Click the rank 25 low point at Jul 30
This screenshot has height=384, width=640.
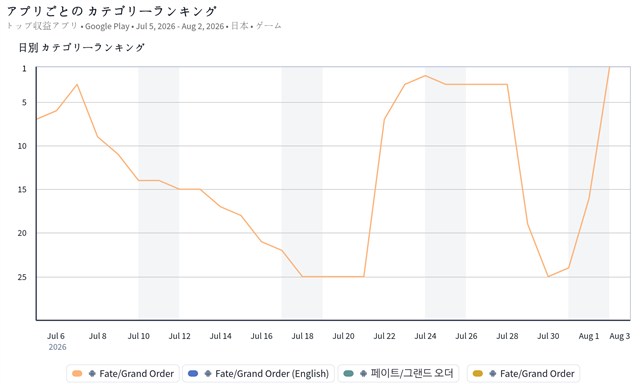click(x=548, y=277)
